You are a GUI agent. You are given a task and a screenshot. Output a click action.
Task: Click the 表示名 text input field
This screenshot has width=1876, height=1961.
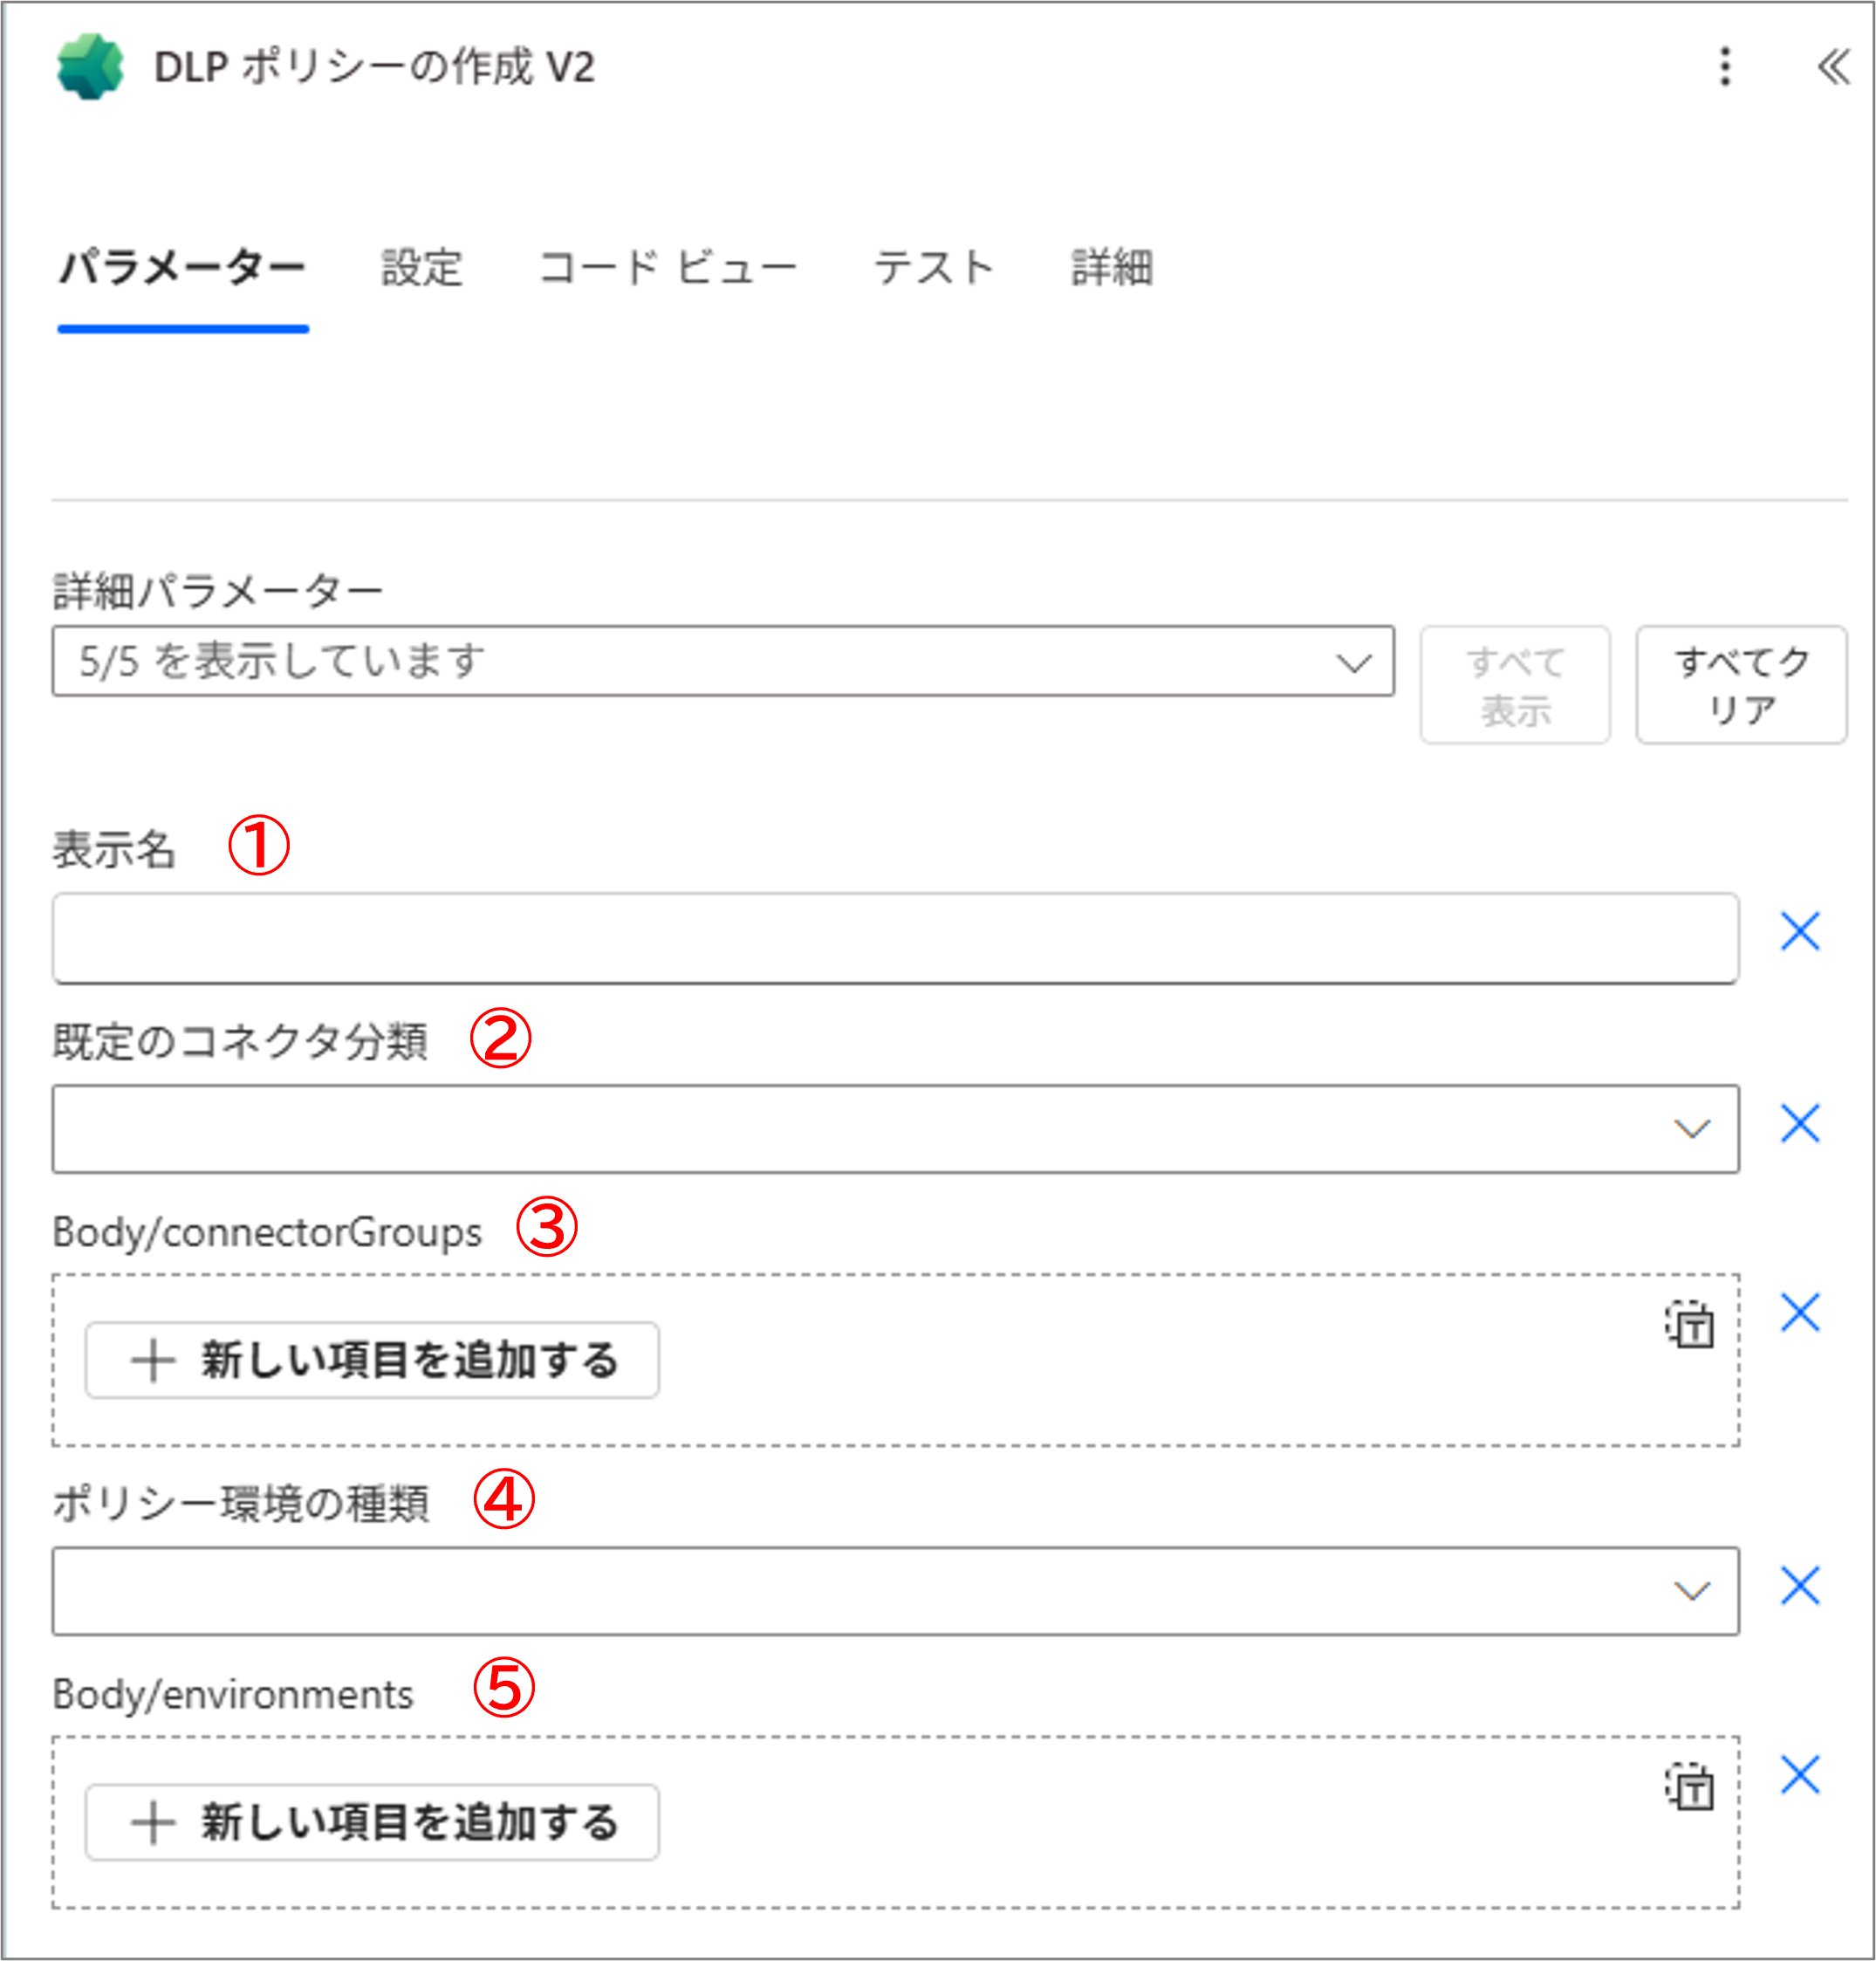tap(895, 938)
